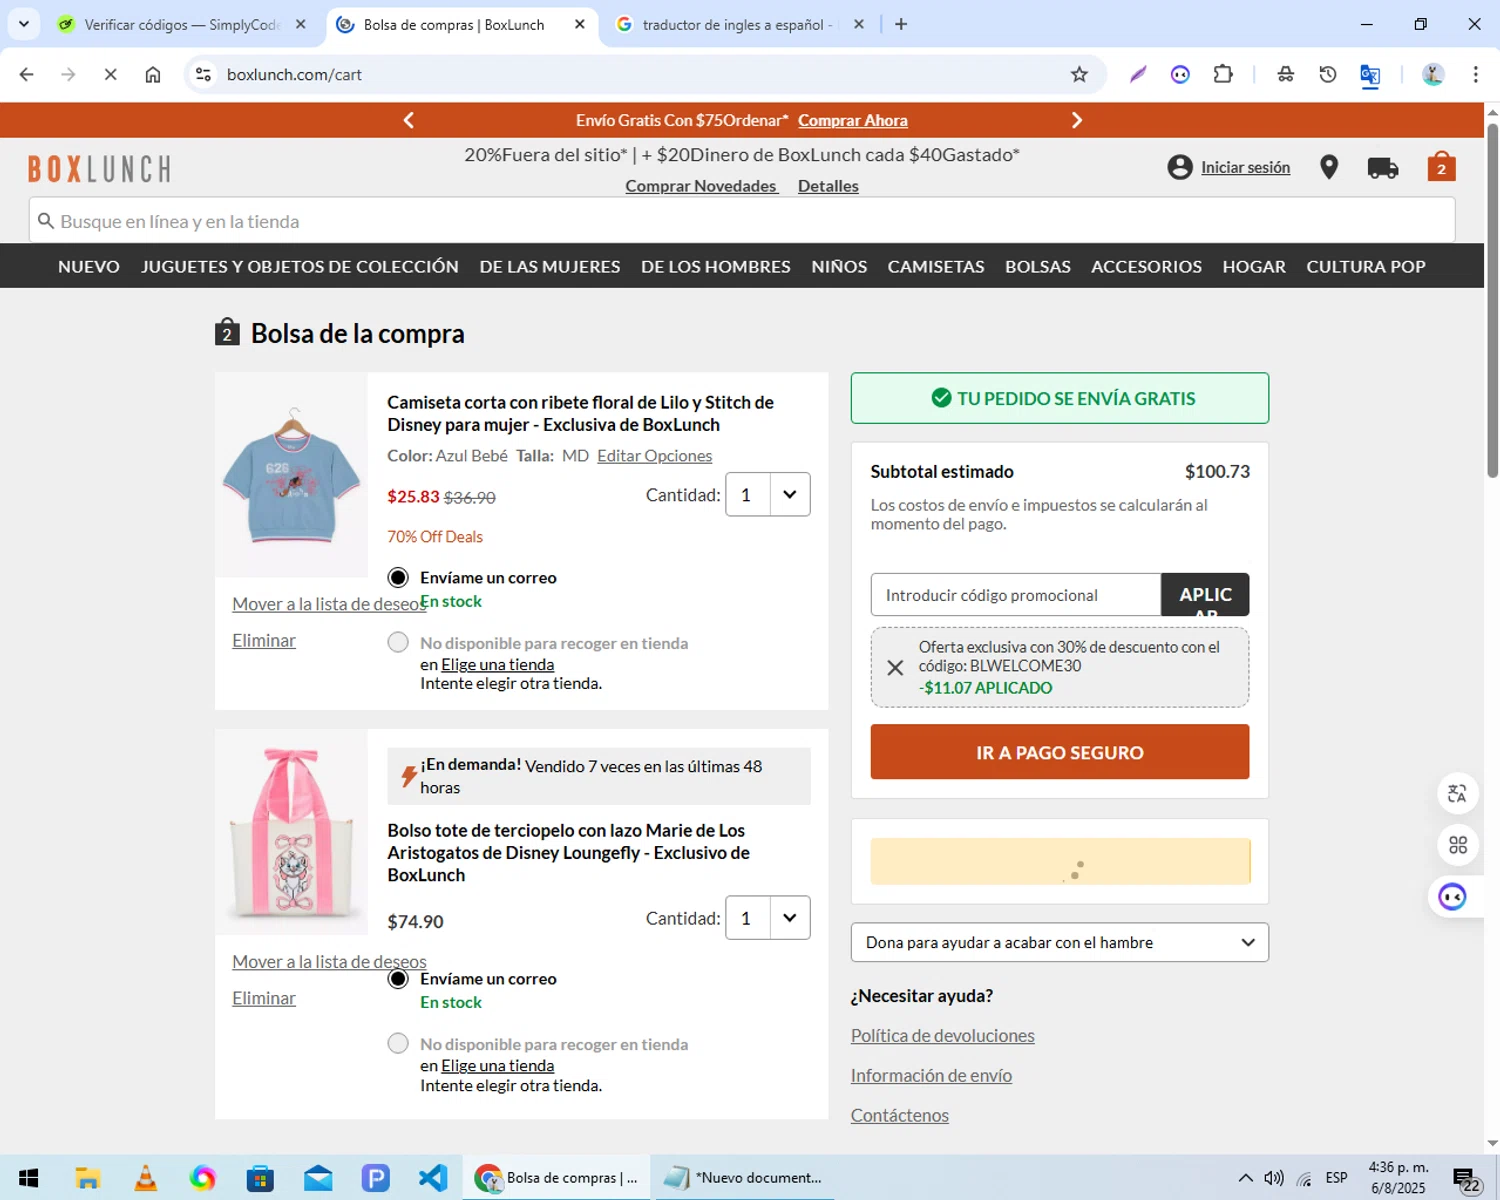Click the site search box
The image size is (1500, 1200).
click(x=742, y=220)
